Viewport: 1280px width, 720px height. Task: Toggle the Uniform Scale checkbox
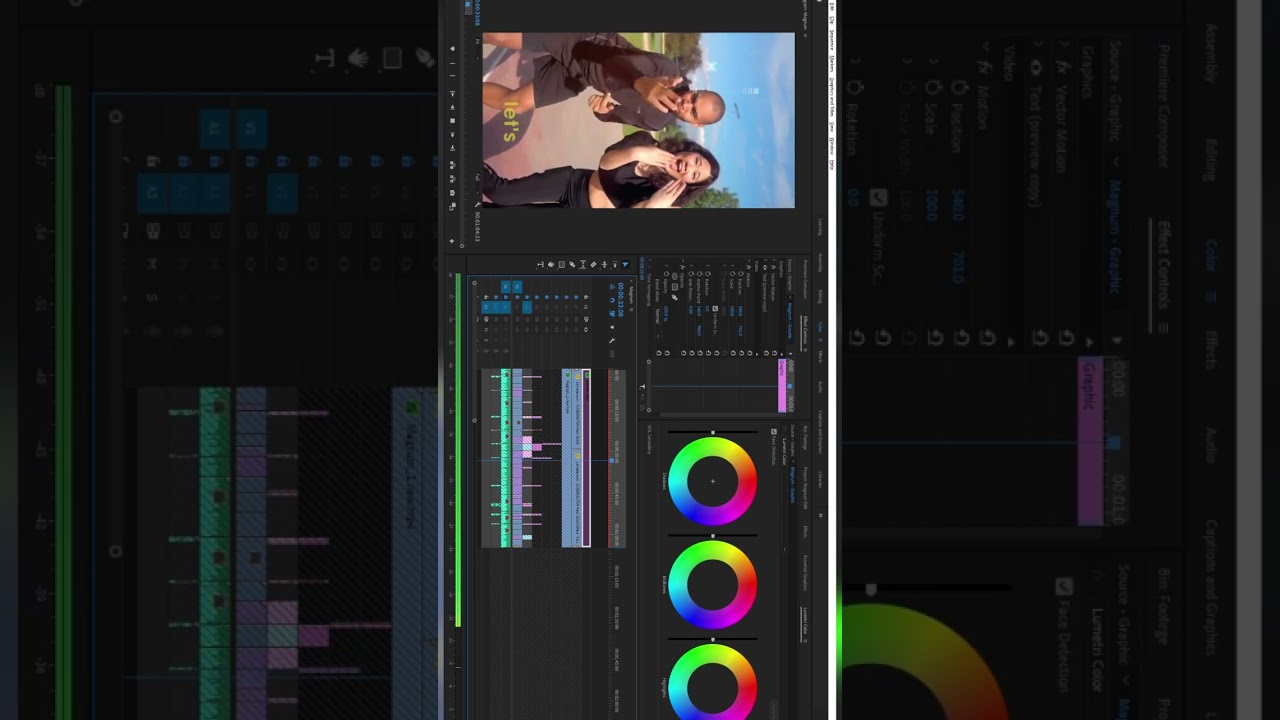[x=715, y=309]
